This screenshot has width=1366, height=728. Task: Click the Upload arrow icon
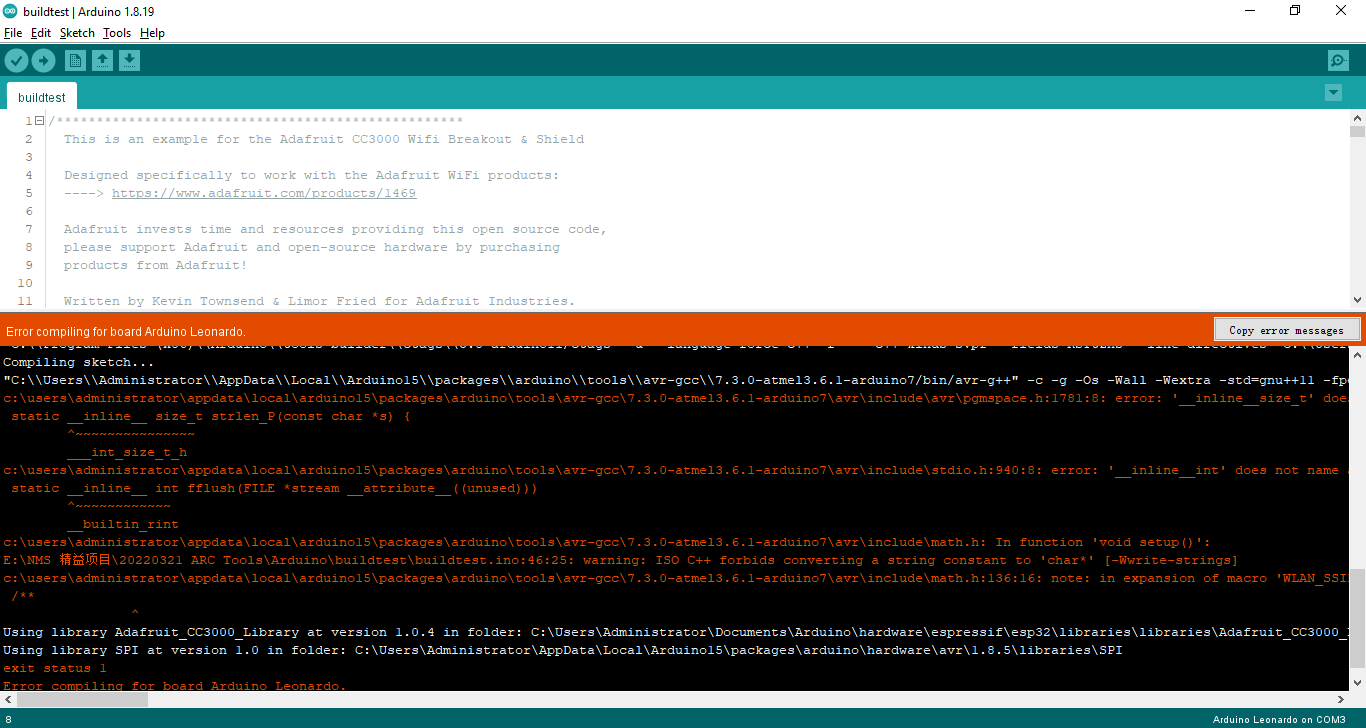click(x=43, y=61)
